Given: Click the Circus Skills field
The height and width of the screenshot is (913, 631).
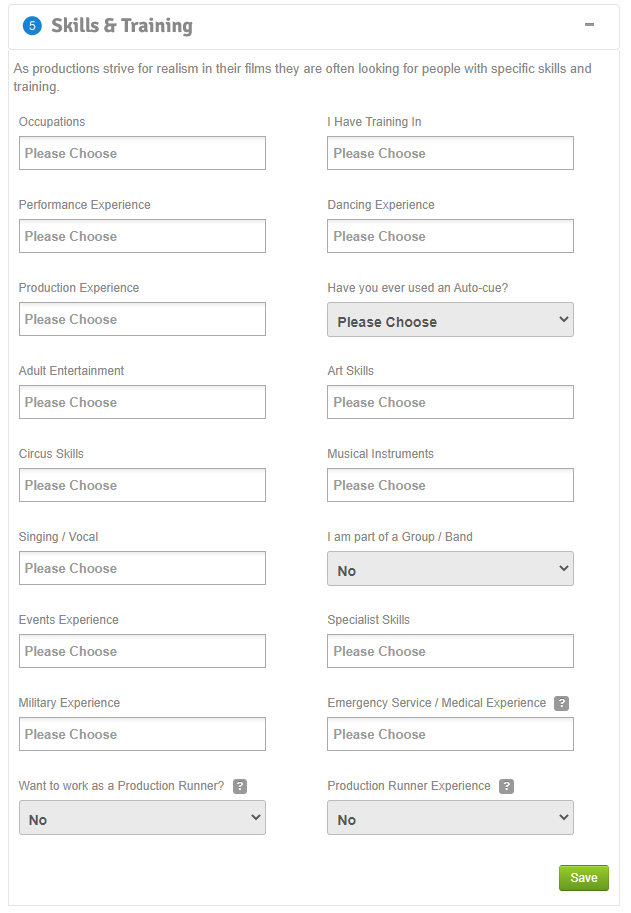Looking at the screenshot, I should [x=142, y=485].
